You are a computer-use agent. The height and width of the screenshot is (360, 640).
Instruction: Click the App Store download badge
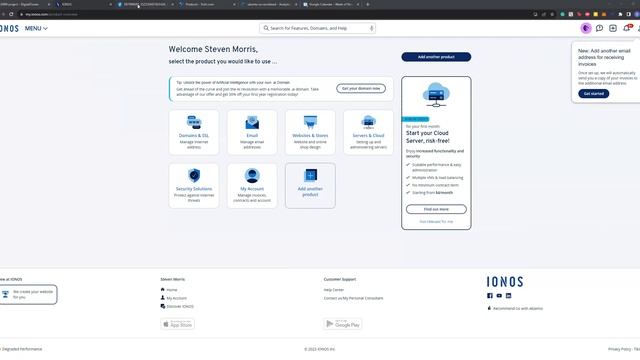178,324
